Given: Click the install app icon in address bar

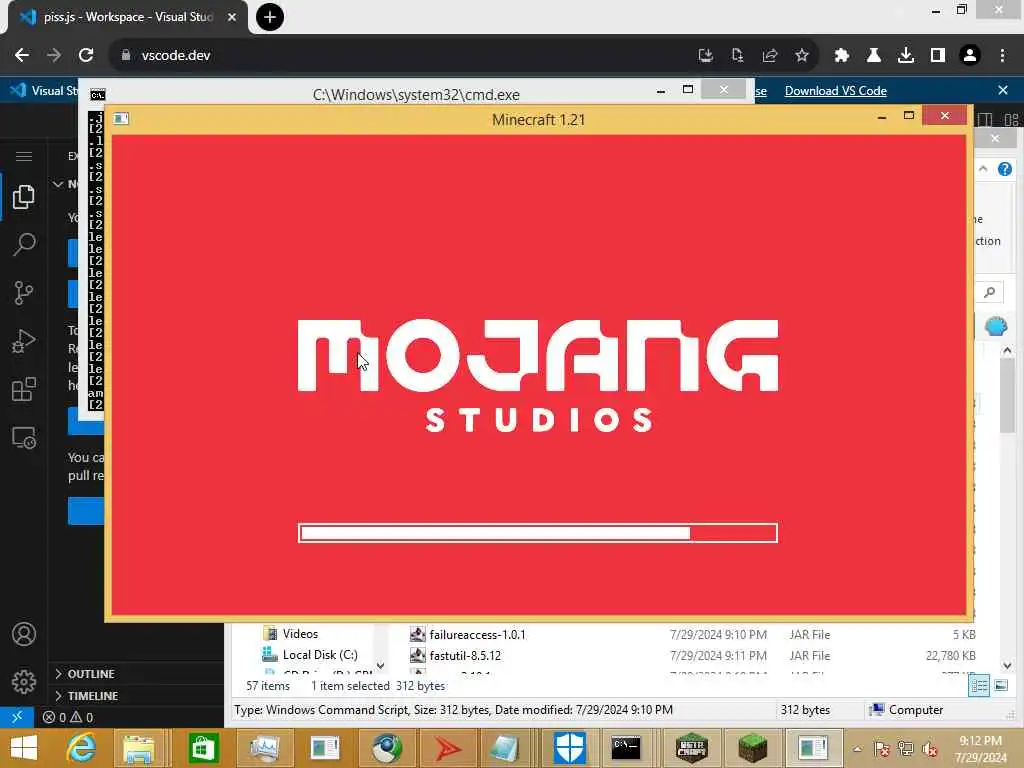Looking at the screenshot, I should (x=705, y=56).
